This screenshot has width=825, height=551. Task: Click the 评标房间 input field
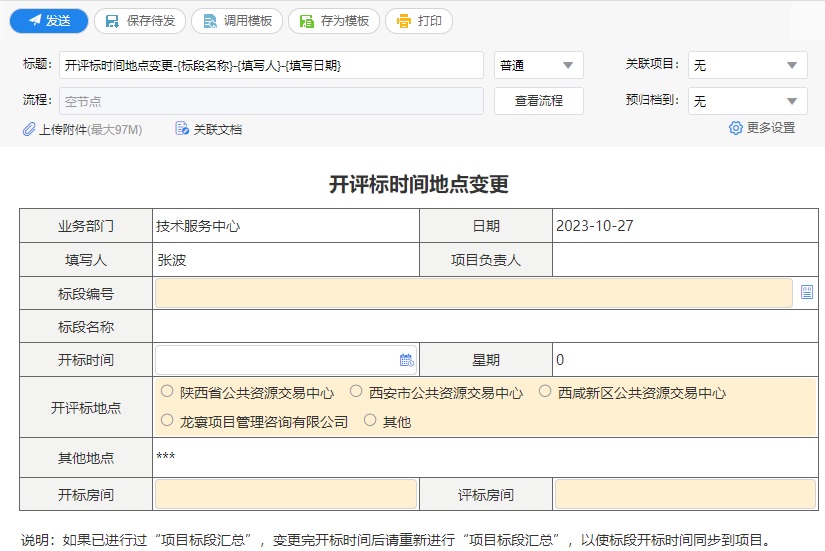tap(685, 494)
